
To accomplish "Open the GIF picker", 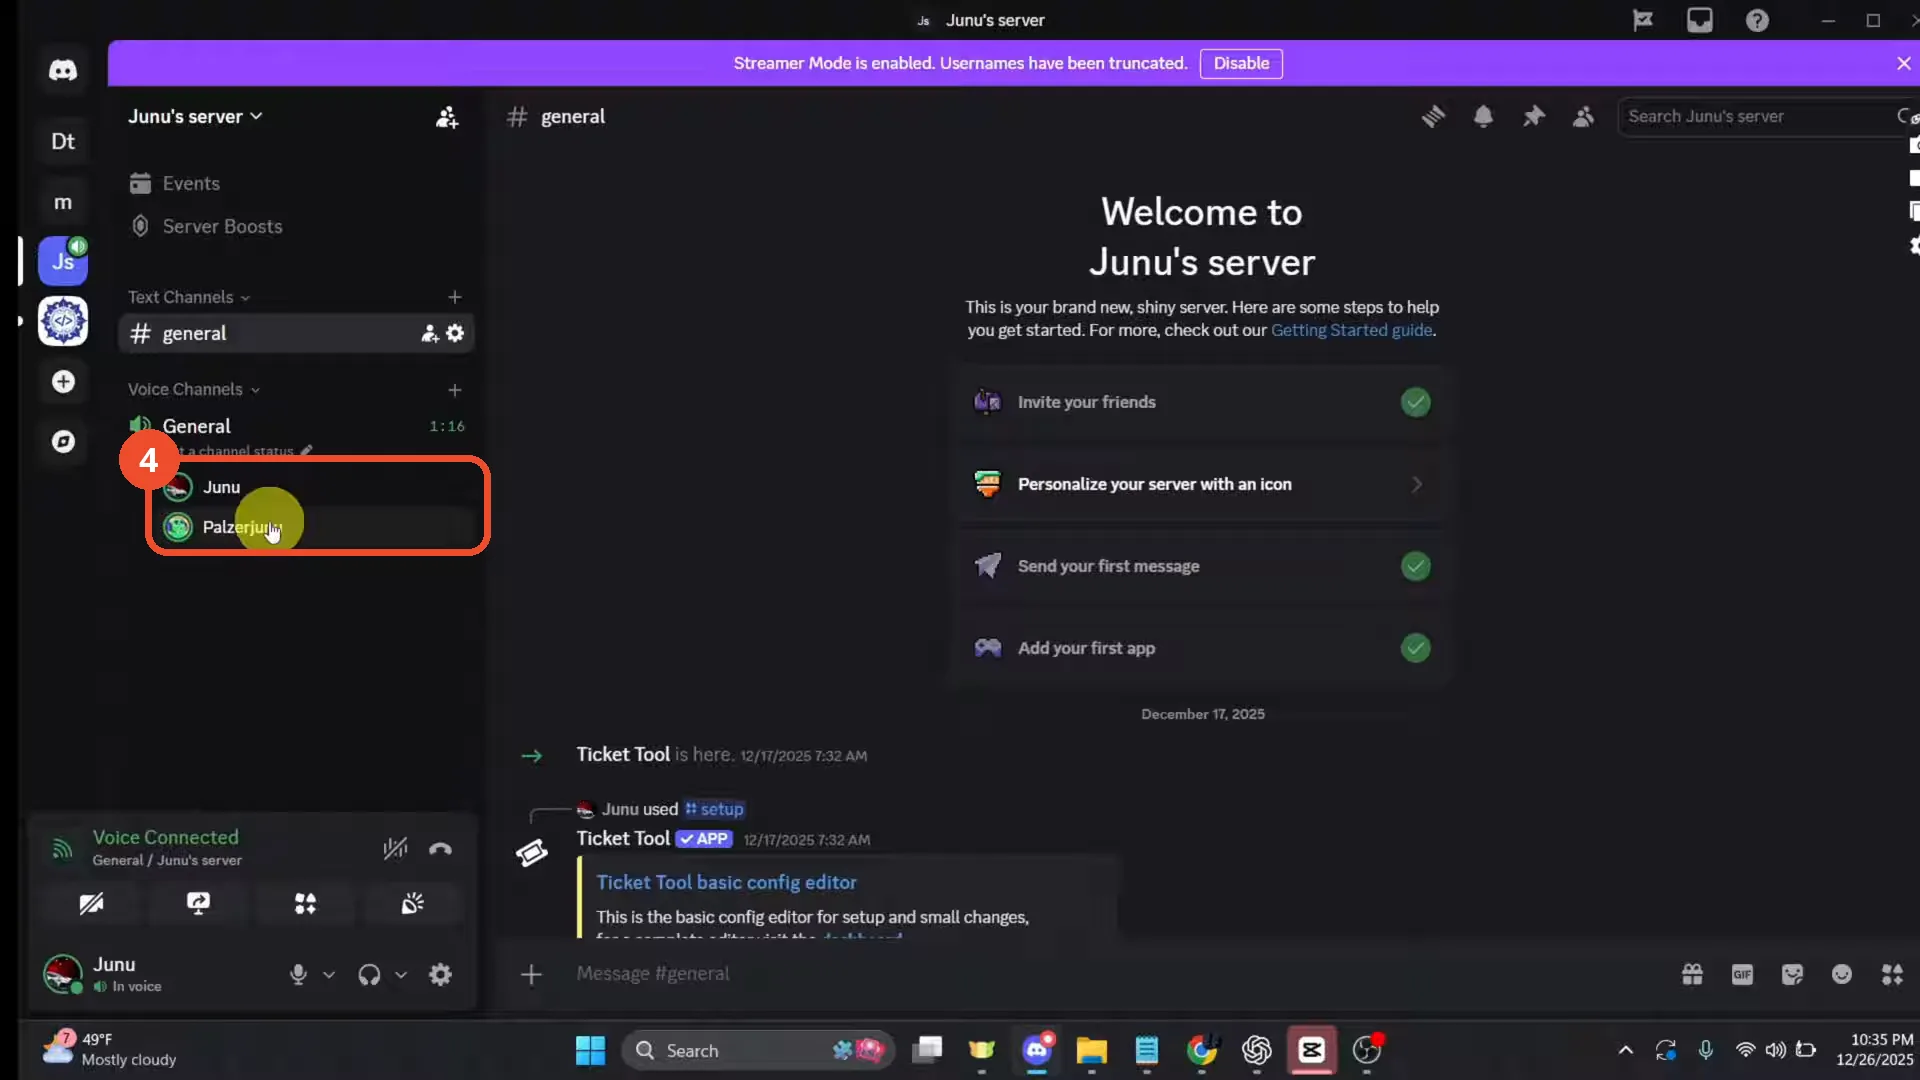I will [1742, 974].
